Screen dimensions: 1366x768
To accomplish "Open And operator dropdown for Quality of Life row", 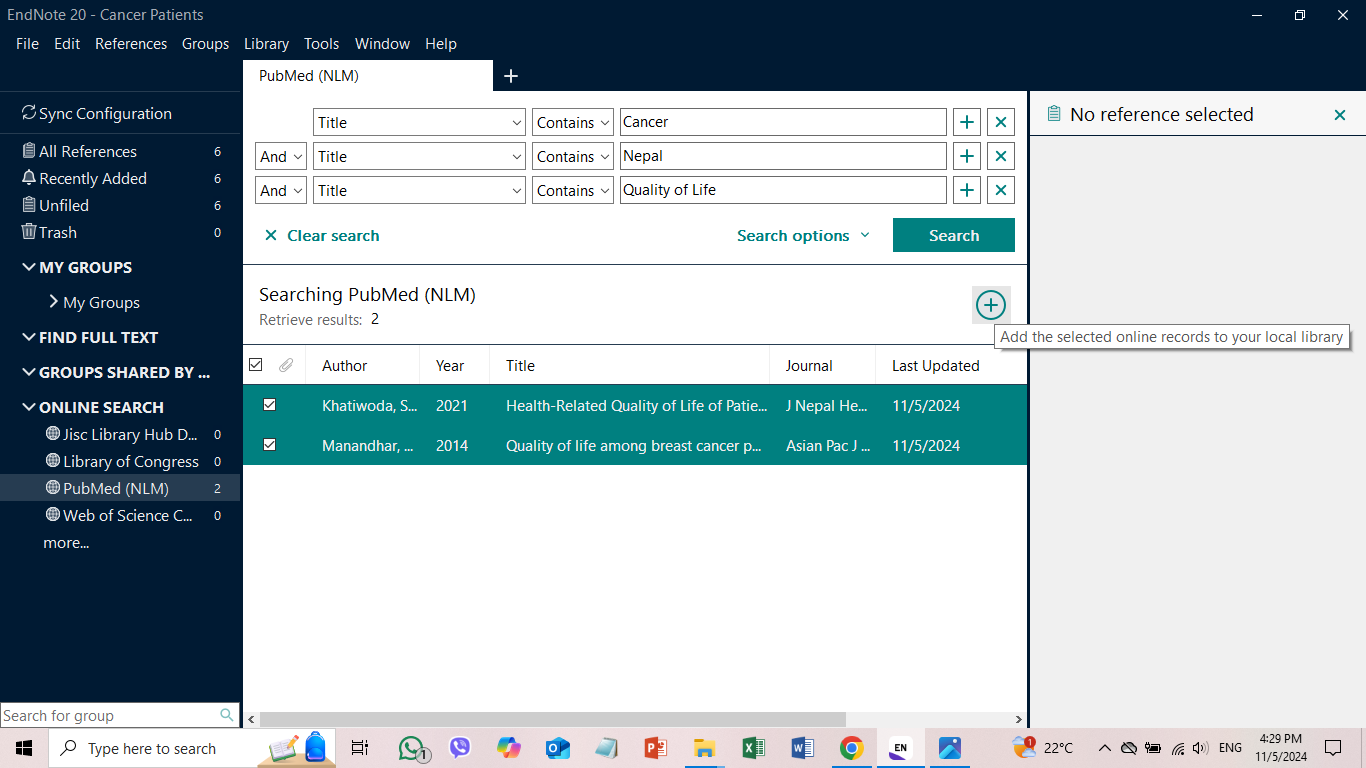I will click(x=281, y=190).
